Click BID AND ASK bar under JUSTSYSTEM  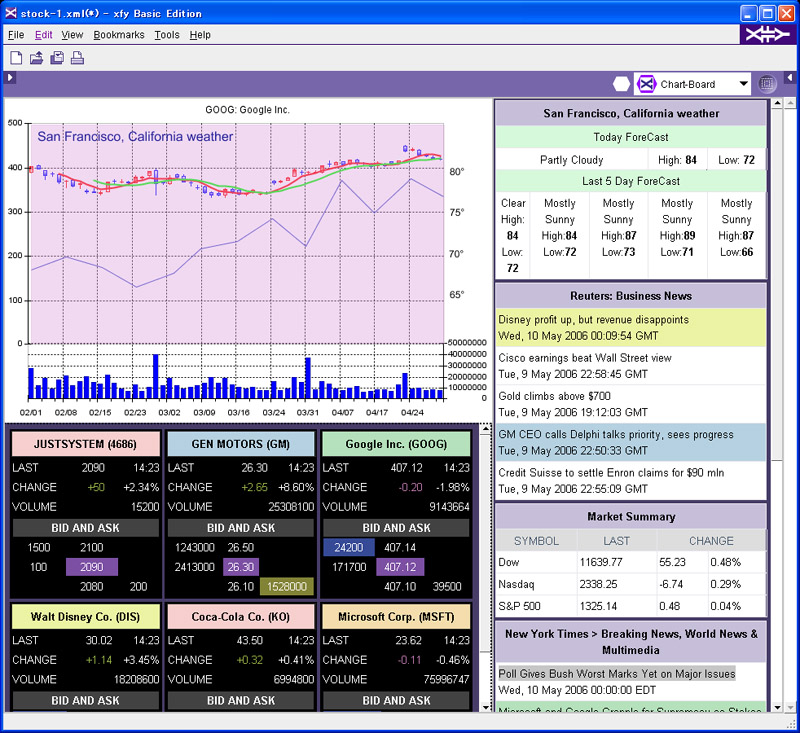(x=85, y=528)
